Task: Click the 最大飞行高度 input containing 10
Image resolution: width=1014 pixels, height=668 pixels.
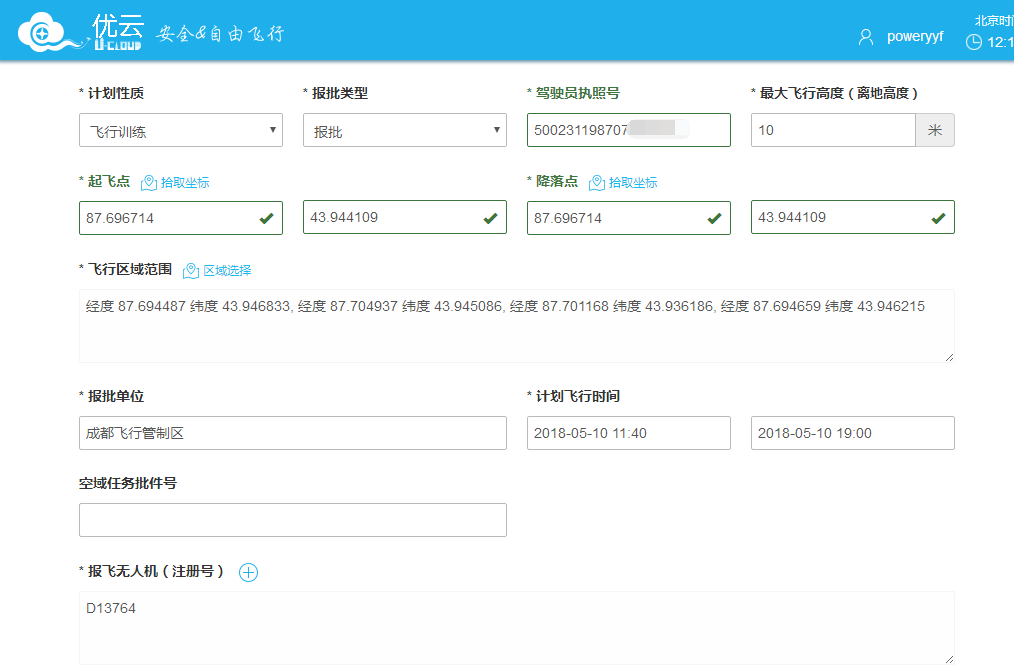Action: click(832, 130)
